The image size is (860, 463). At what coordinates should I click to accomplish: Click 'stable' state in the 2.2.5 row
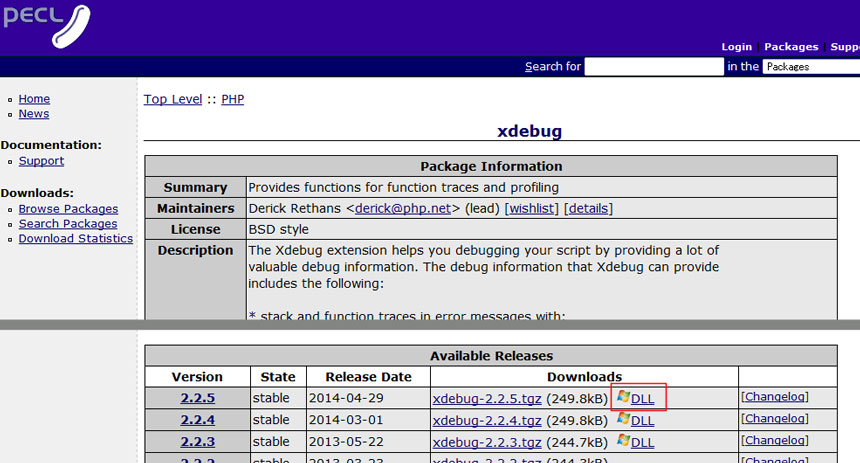pyautogui.click(x=271, y=398)
